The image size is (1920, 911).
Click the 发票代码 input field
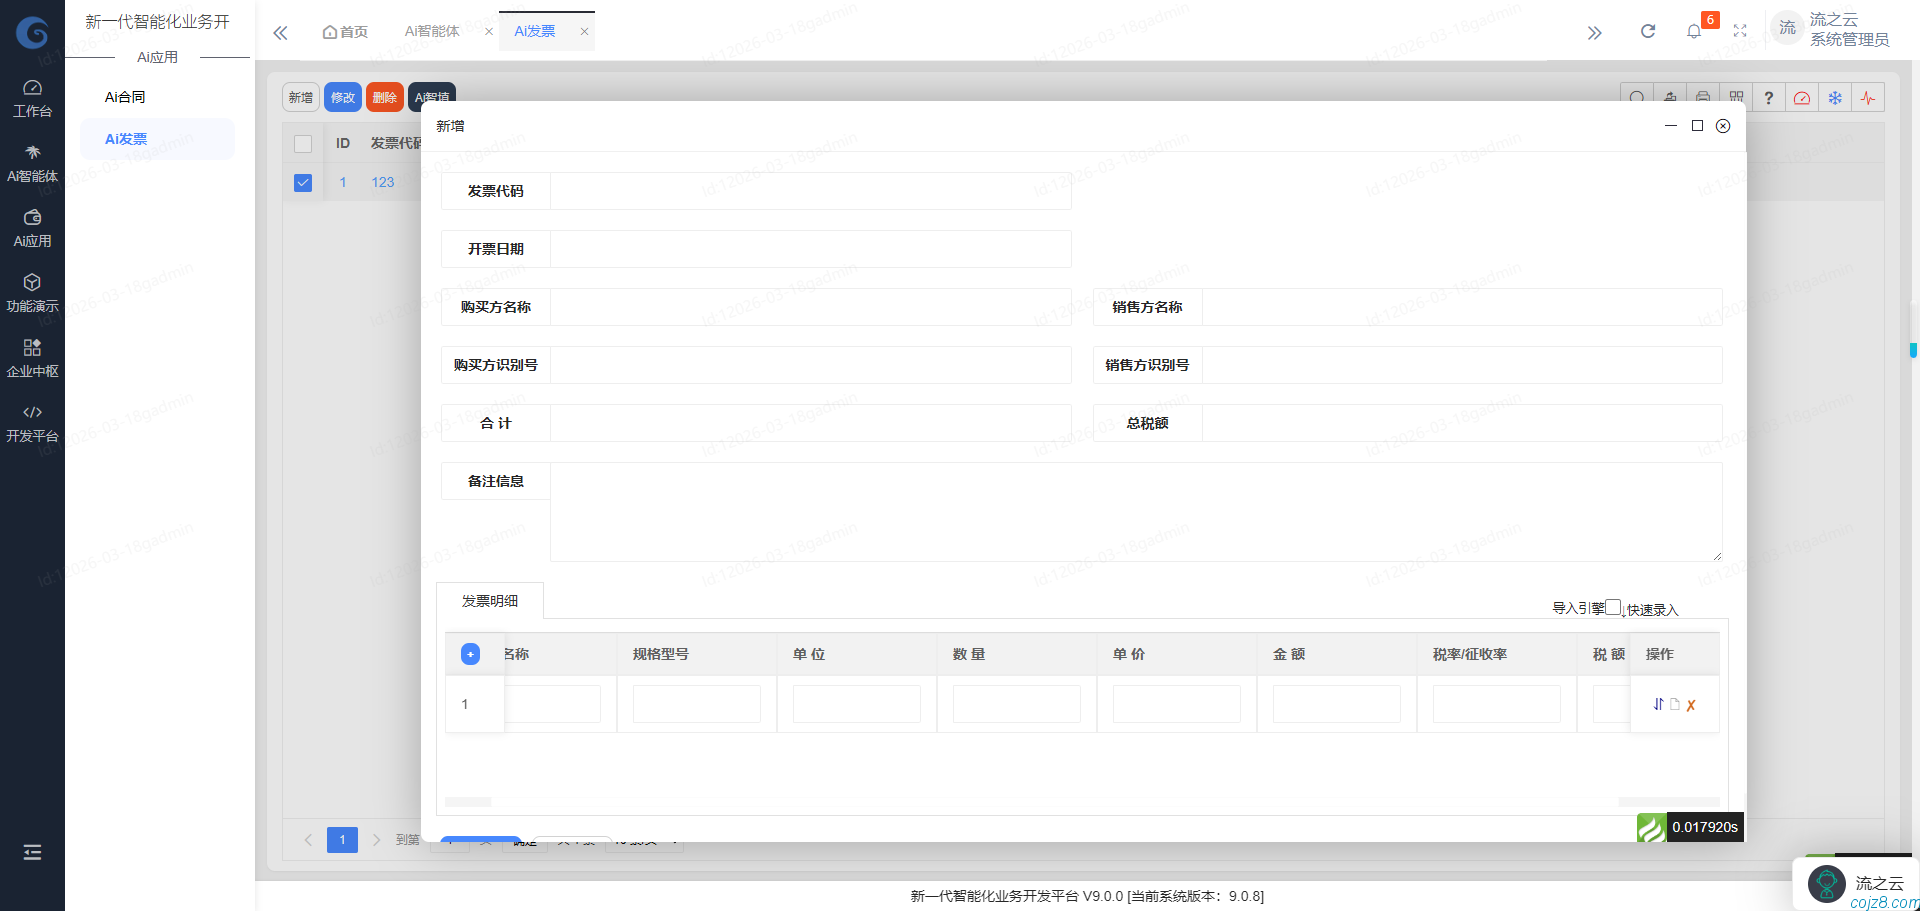[810, 191]
